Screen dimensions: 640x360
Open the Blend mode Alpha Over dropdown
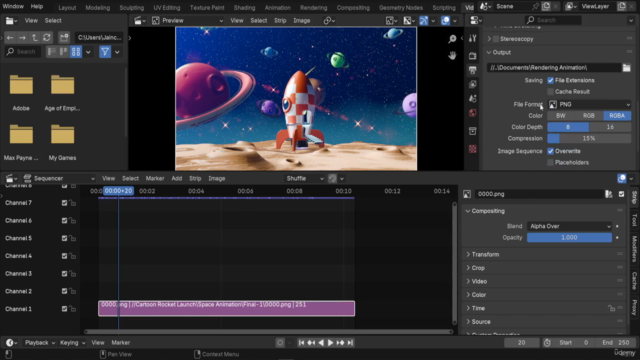click(x=569, y=226)
